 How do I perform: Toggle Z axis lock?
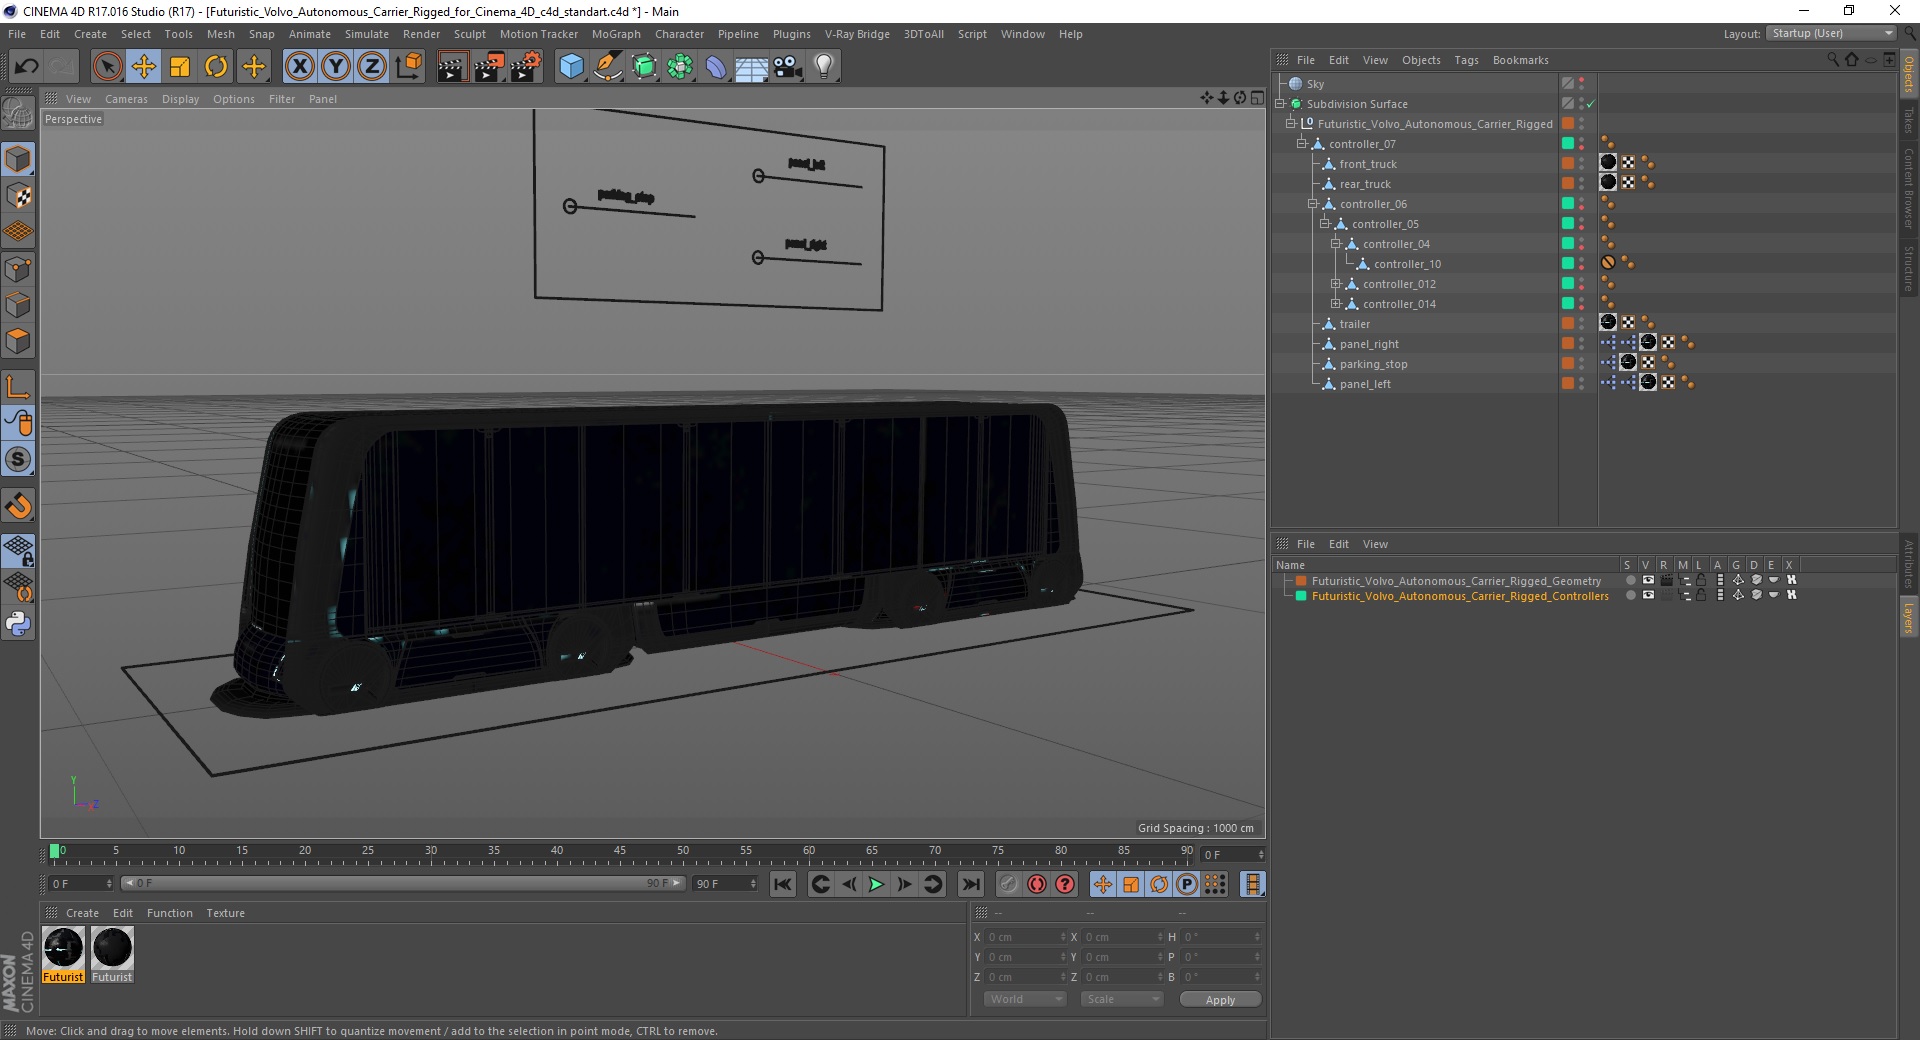pos(372,67)
